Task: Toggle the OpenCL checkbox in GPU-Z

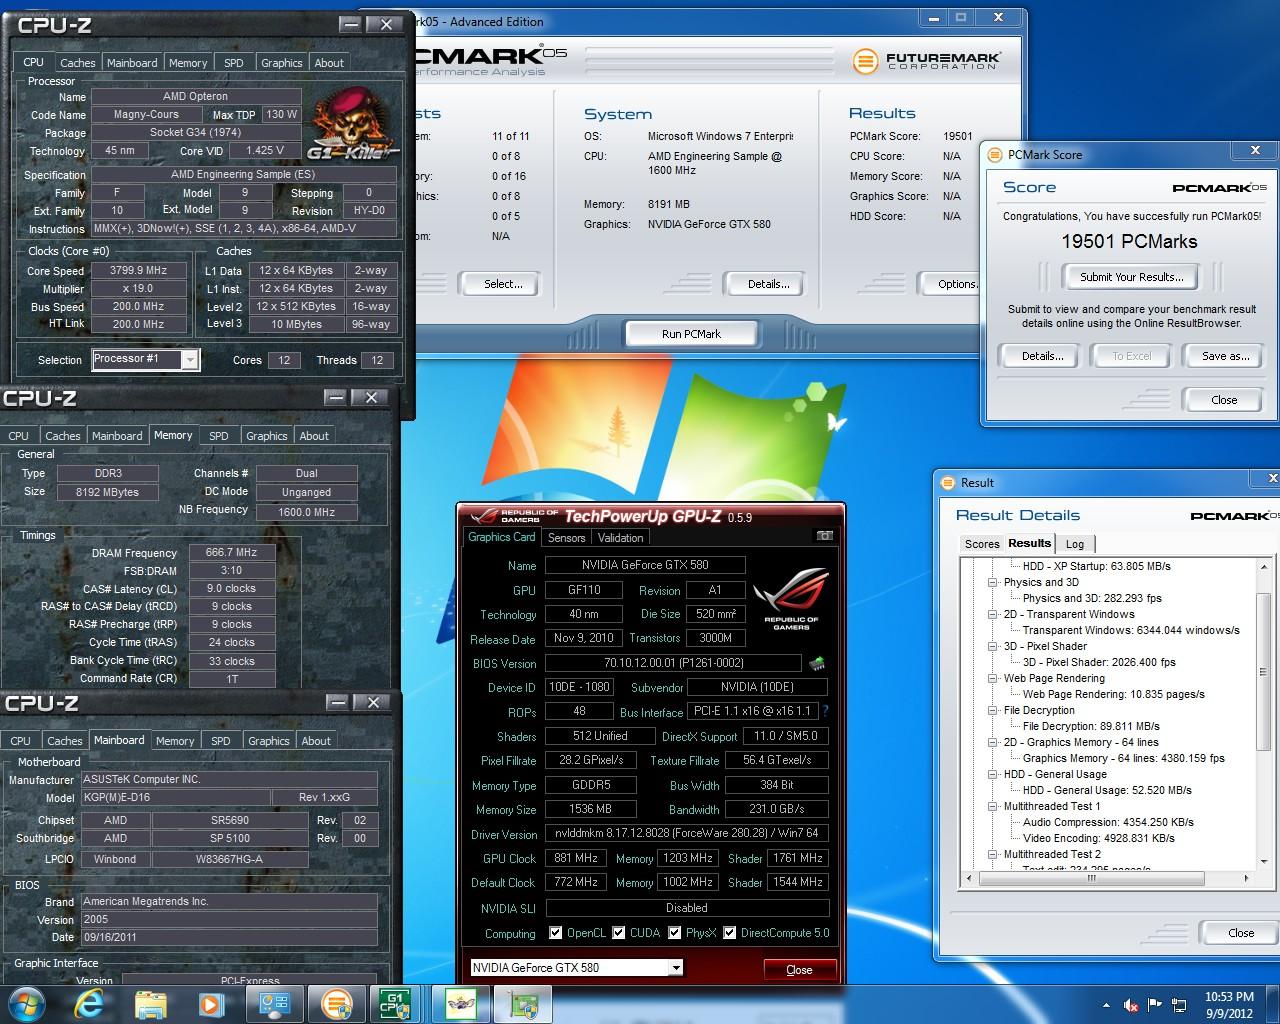Action: click(x=556, y=933)
